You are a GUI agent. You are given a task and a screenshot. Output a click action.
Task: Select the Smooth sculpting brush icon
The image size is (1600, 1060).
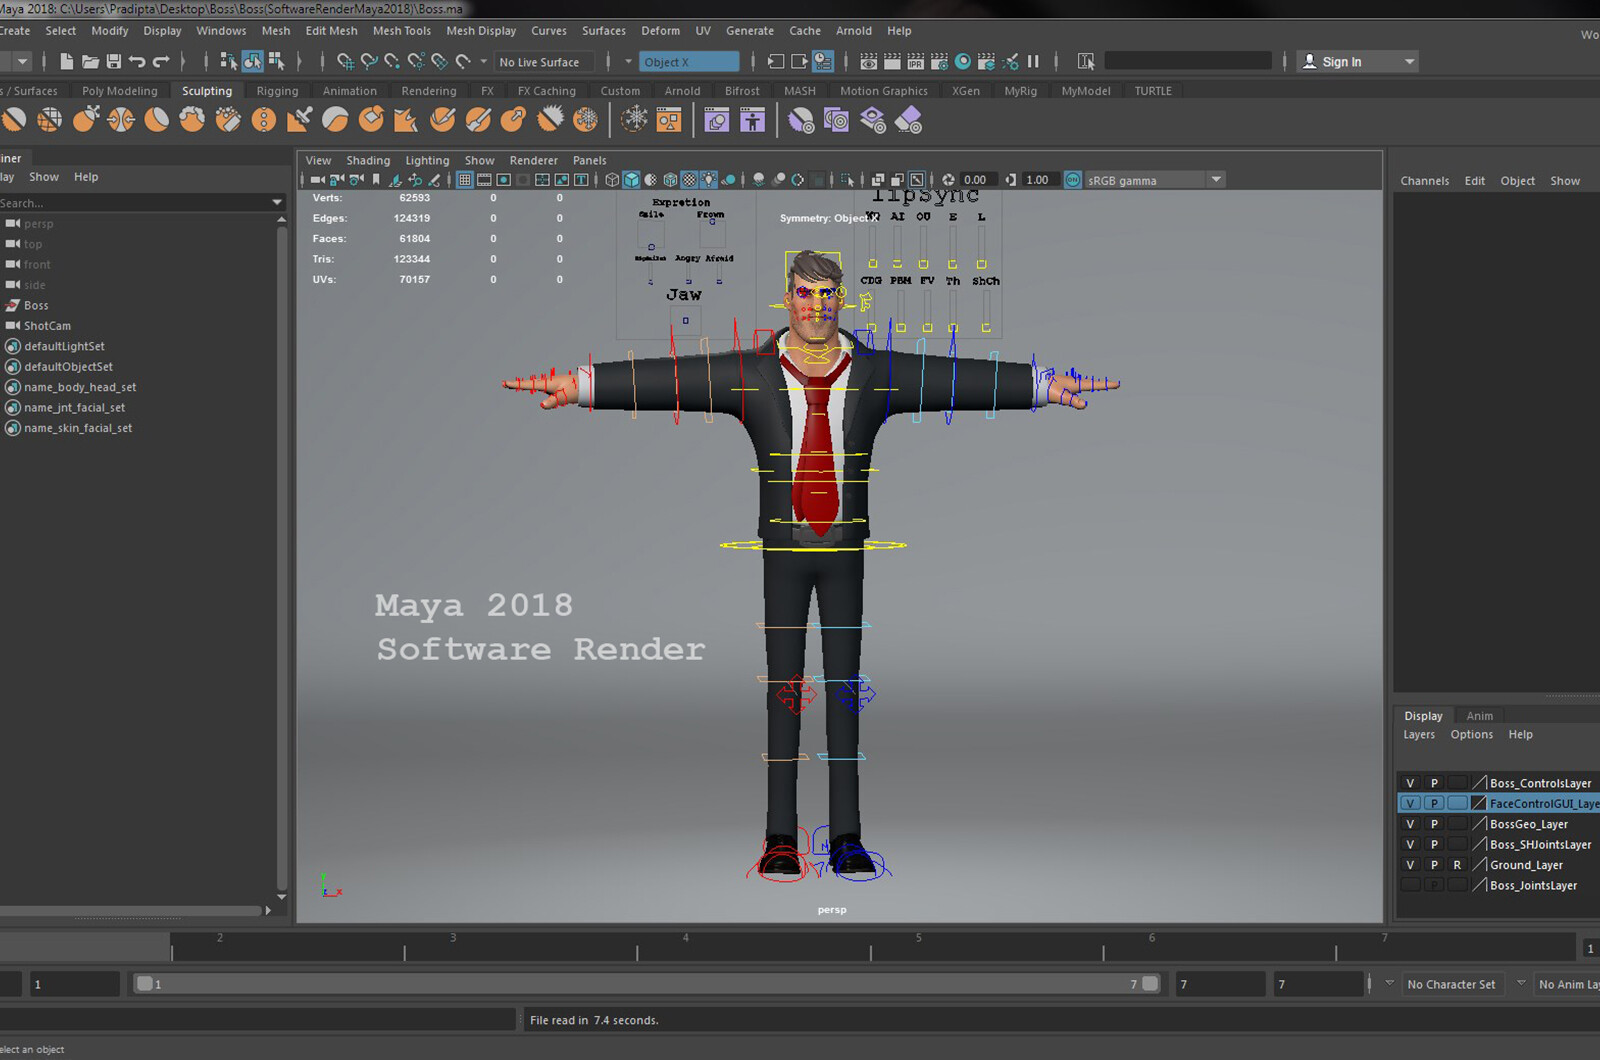pyautogui.click(x=49, y=119)
